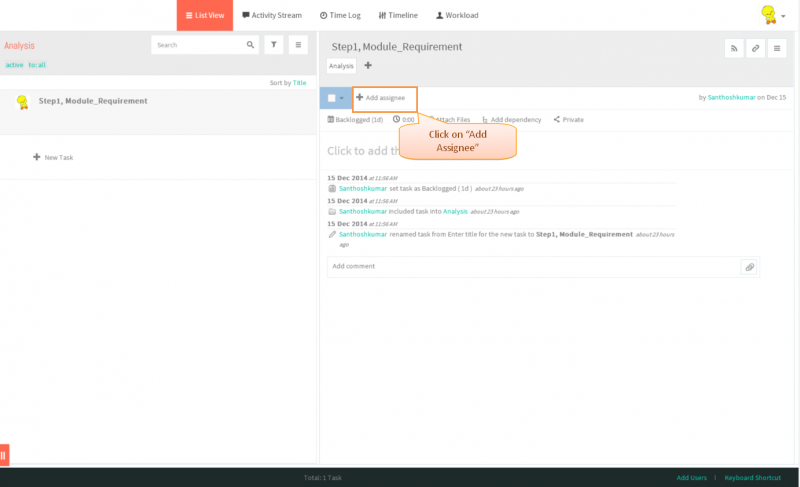The width and height of the screenshot is (800, 487).
Task: Copy the task link via the chain icon
Action: (x=756, y=48)
